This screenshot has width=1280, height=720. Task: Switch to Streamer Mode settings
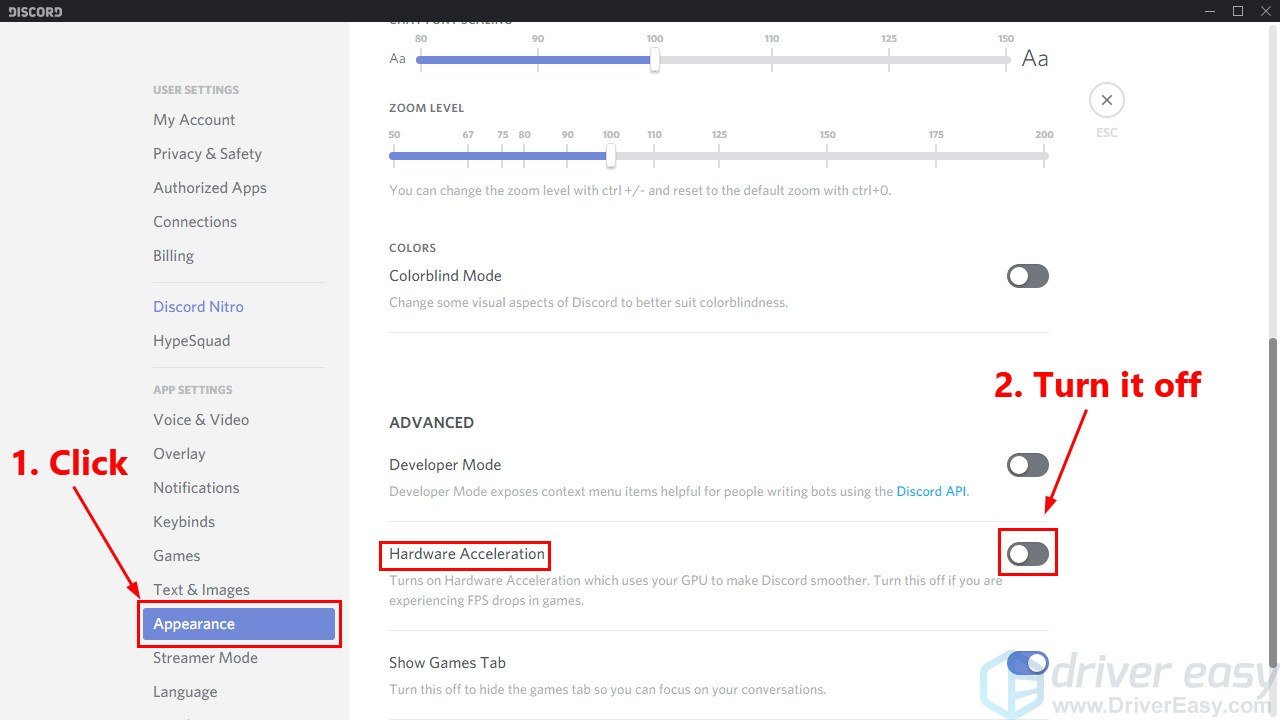tap(205, 658)
